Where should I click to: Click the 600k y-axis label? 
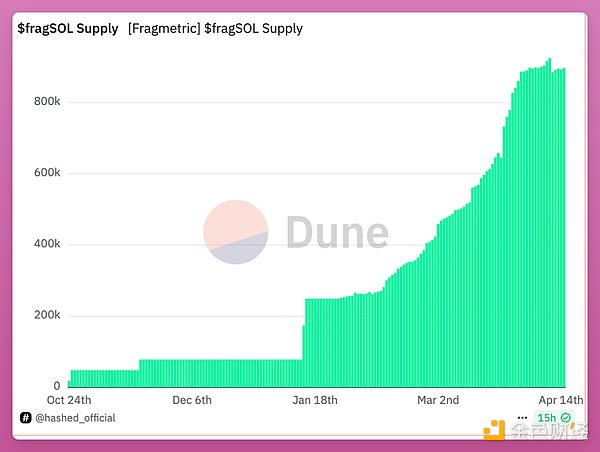click(46, 173)
